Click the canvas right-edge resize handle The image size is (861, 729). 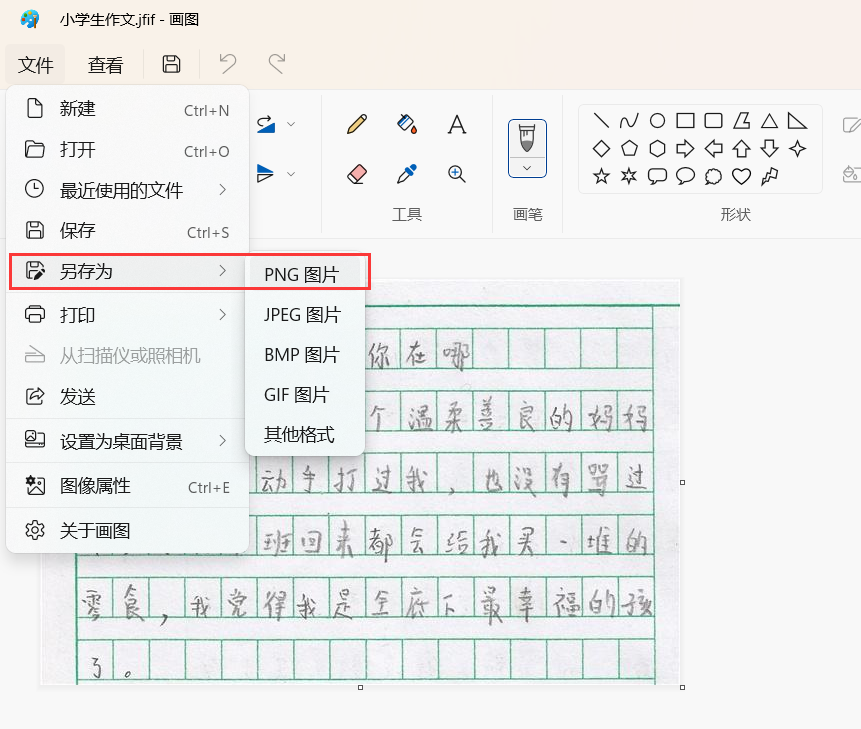pyautogui.click(x=683, y=483)
